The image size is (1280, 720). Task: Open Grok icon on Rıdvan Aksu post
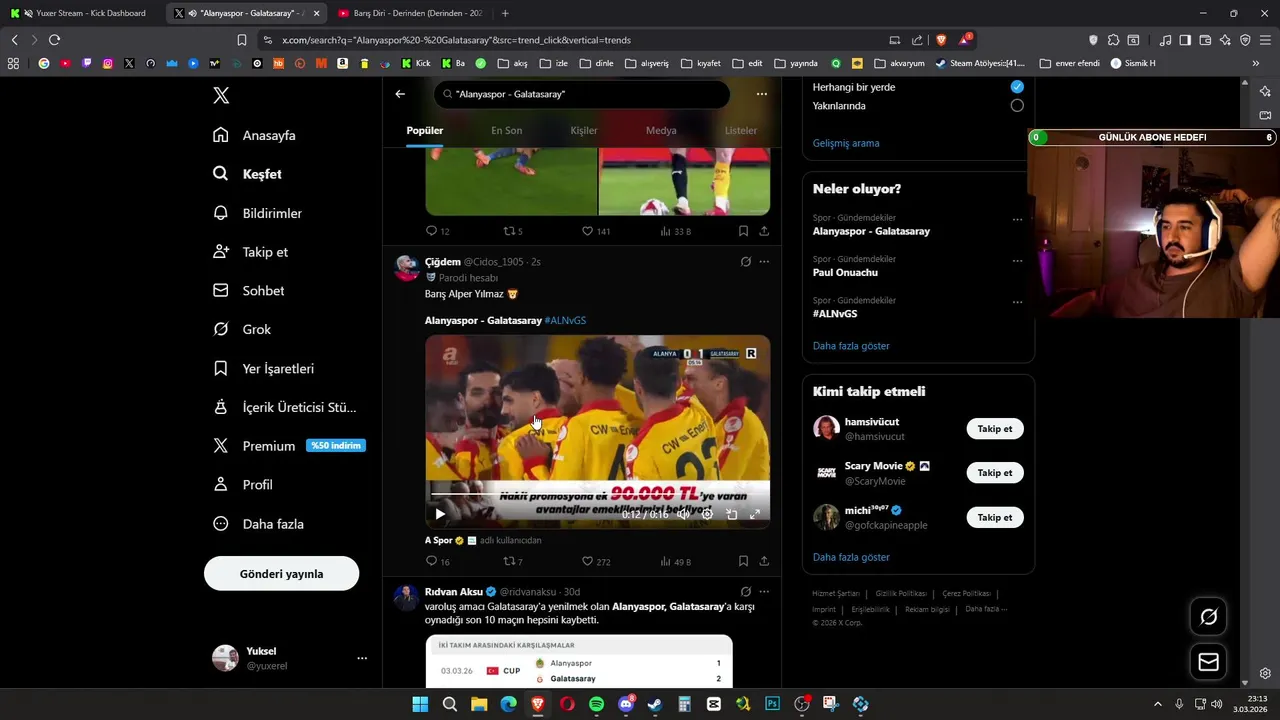(746, 592)
